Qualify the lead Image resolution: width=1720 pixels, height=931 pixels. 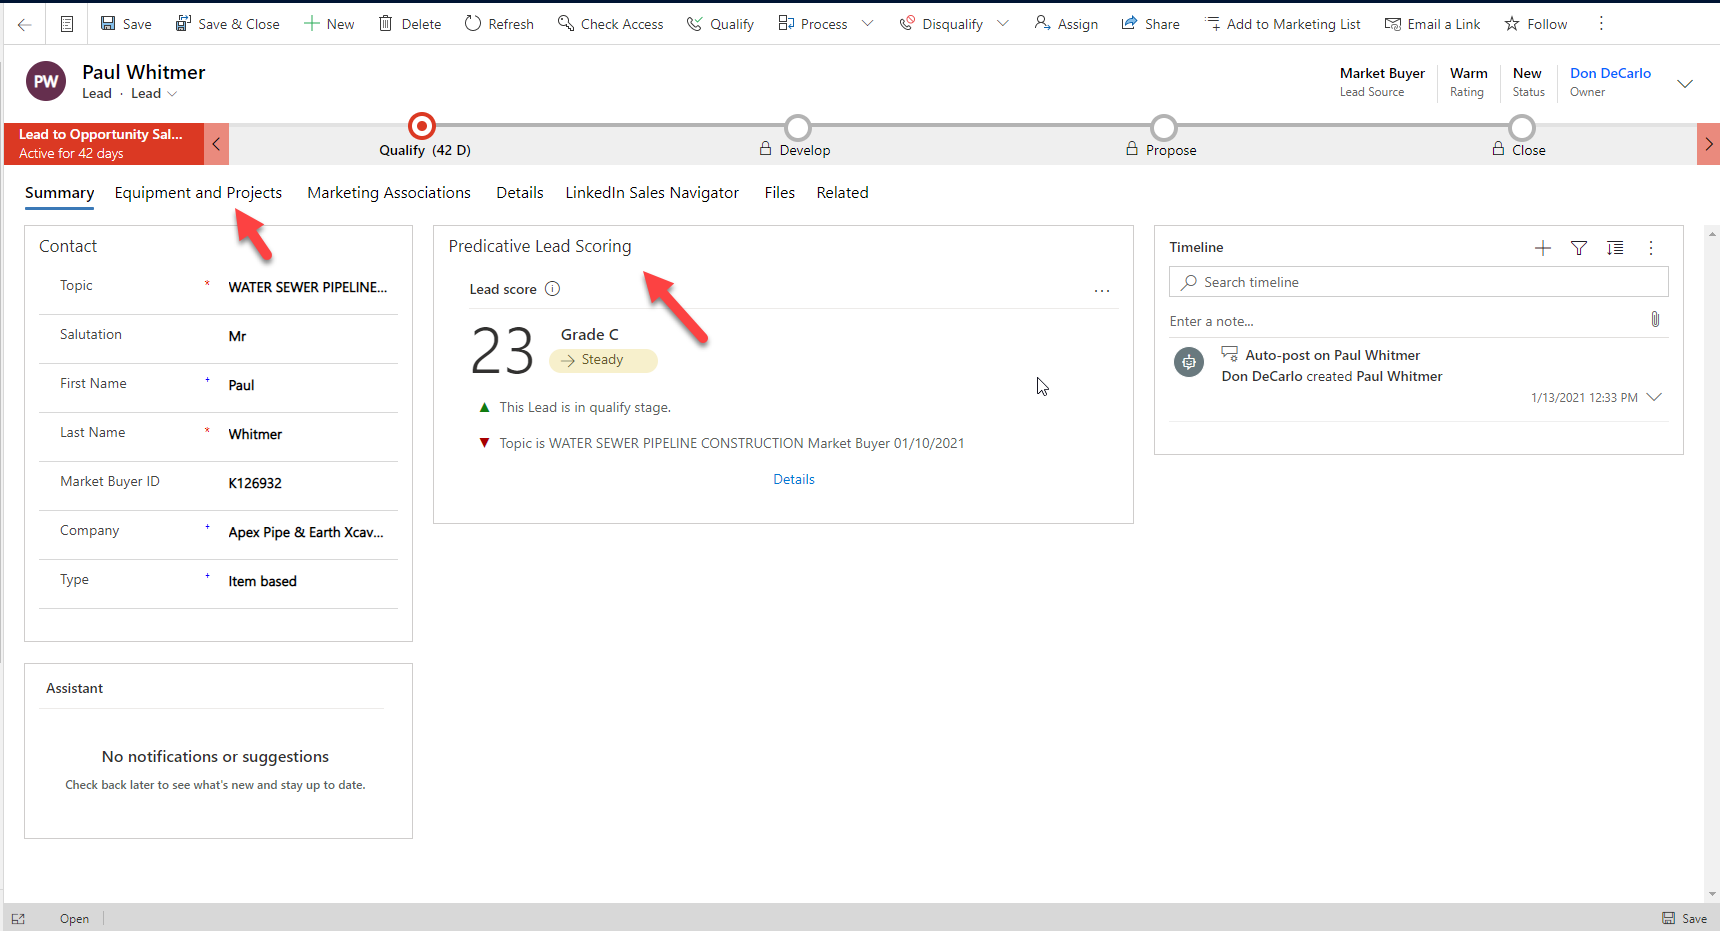[x=720, y=24]
